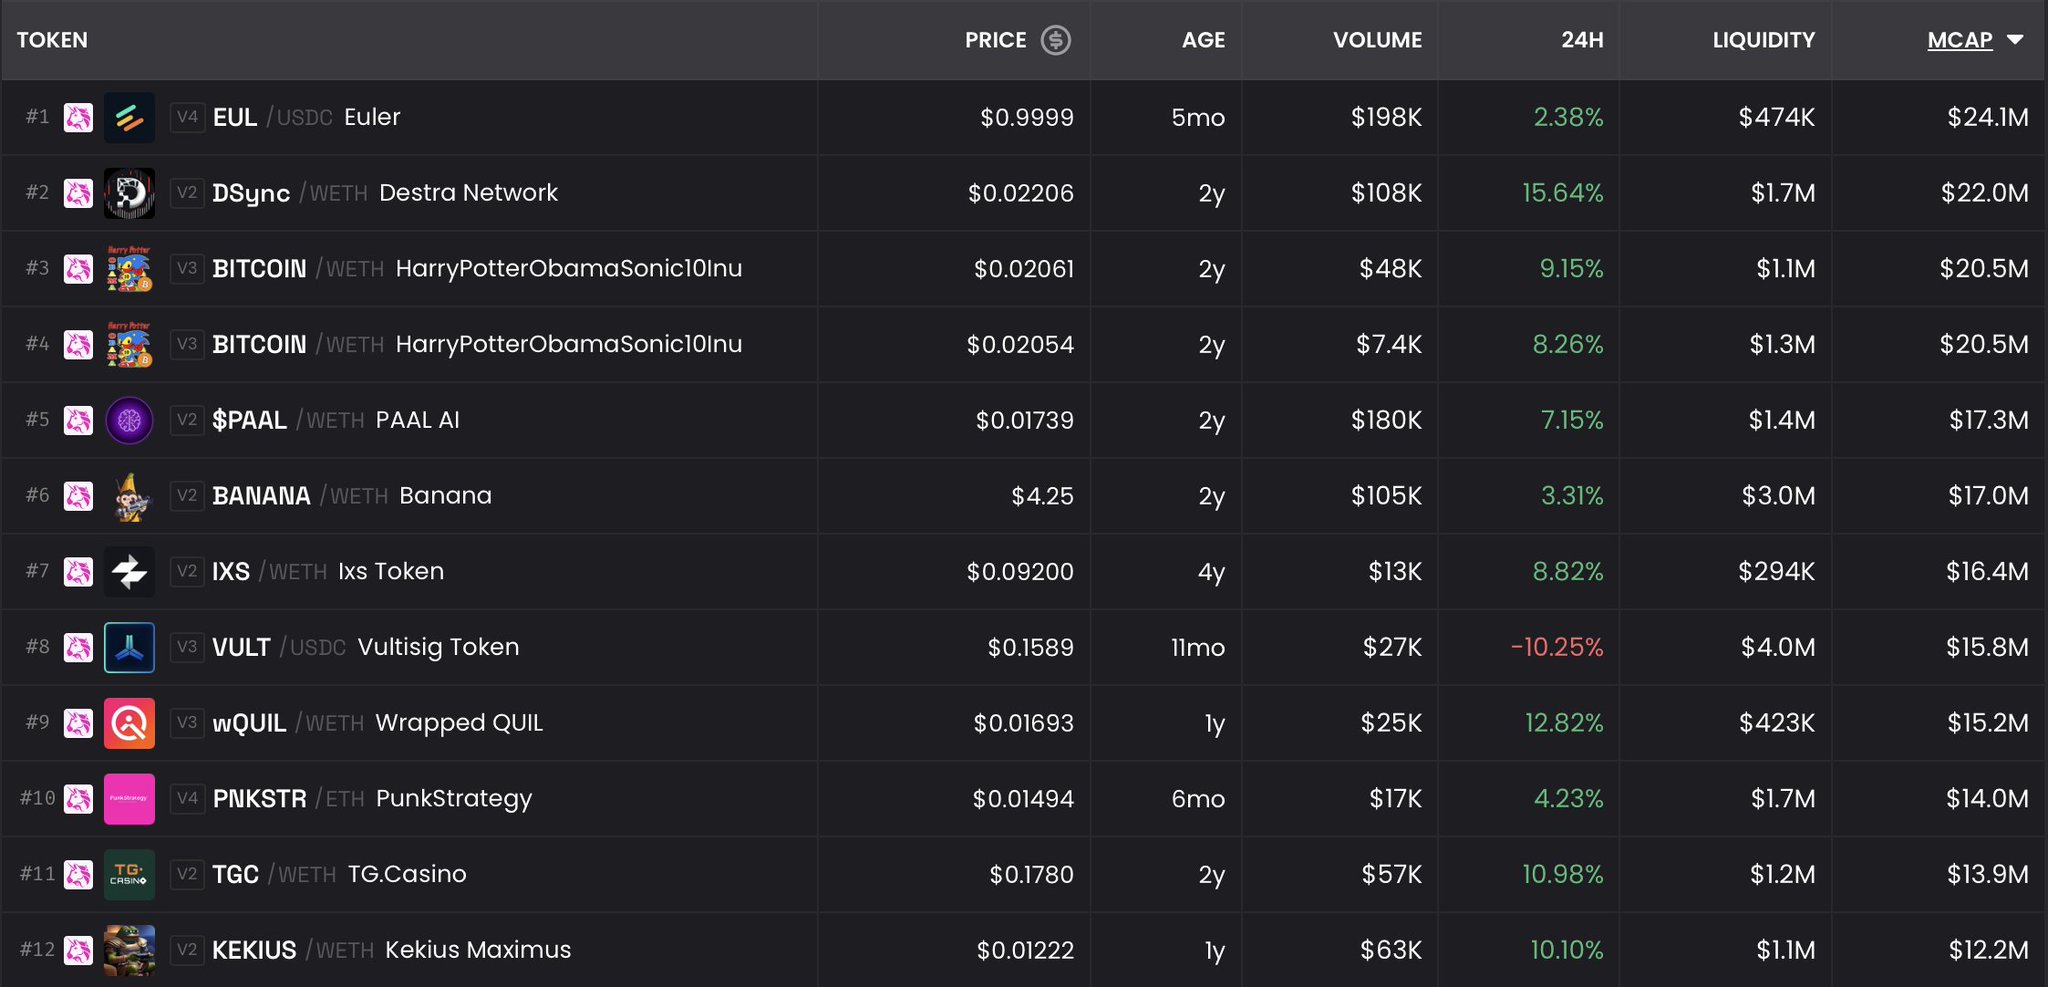Click the Banana monkey token logo
The width and height of the screenshot is (2048, 987).
click(x=129, y=496)
